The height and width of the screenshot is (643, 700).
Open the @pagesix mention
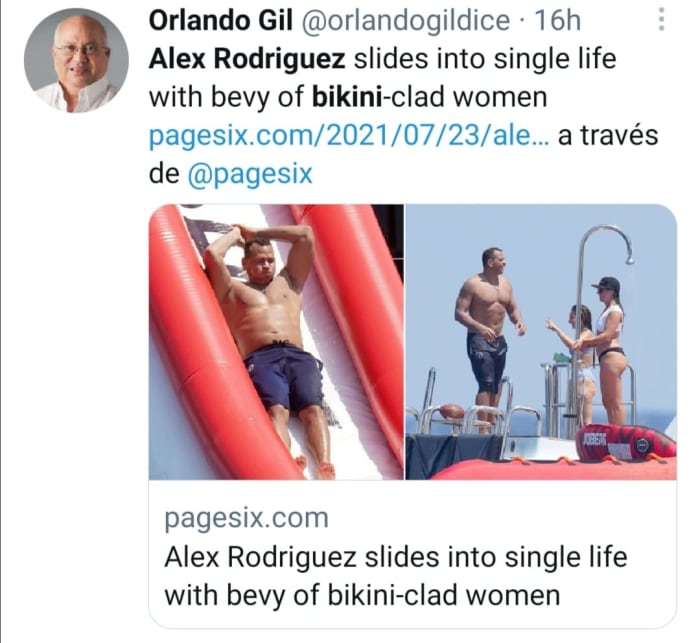pyautogui.click(x=250, y=174)
